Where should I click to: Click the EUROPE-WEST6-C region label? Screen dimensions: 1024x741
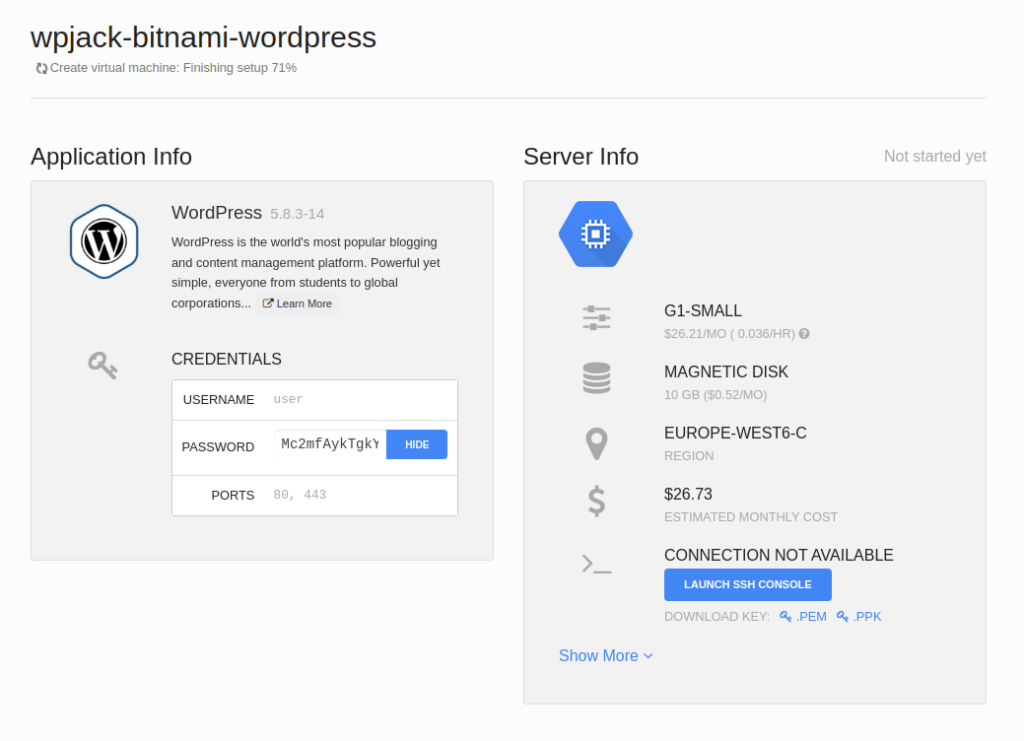tap(735, 433)
